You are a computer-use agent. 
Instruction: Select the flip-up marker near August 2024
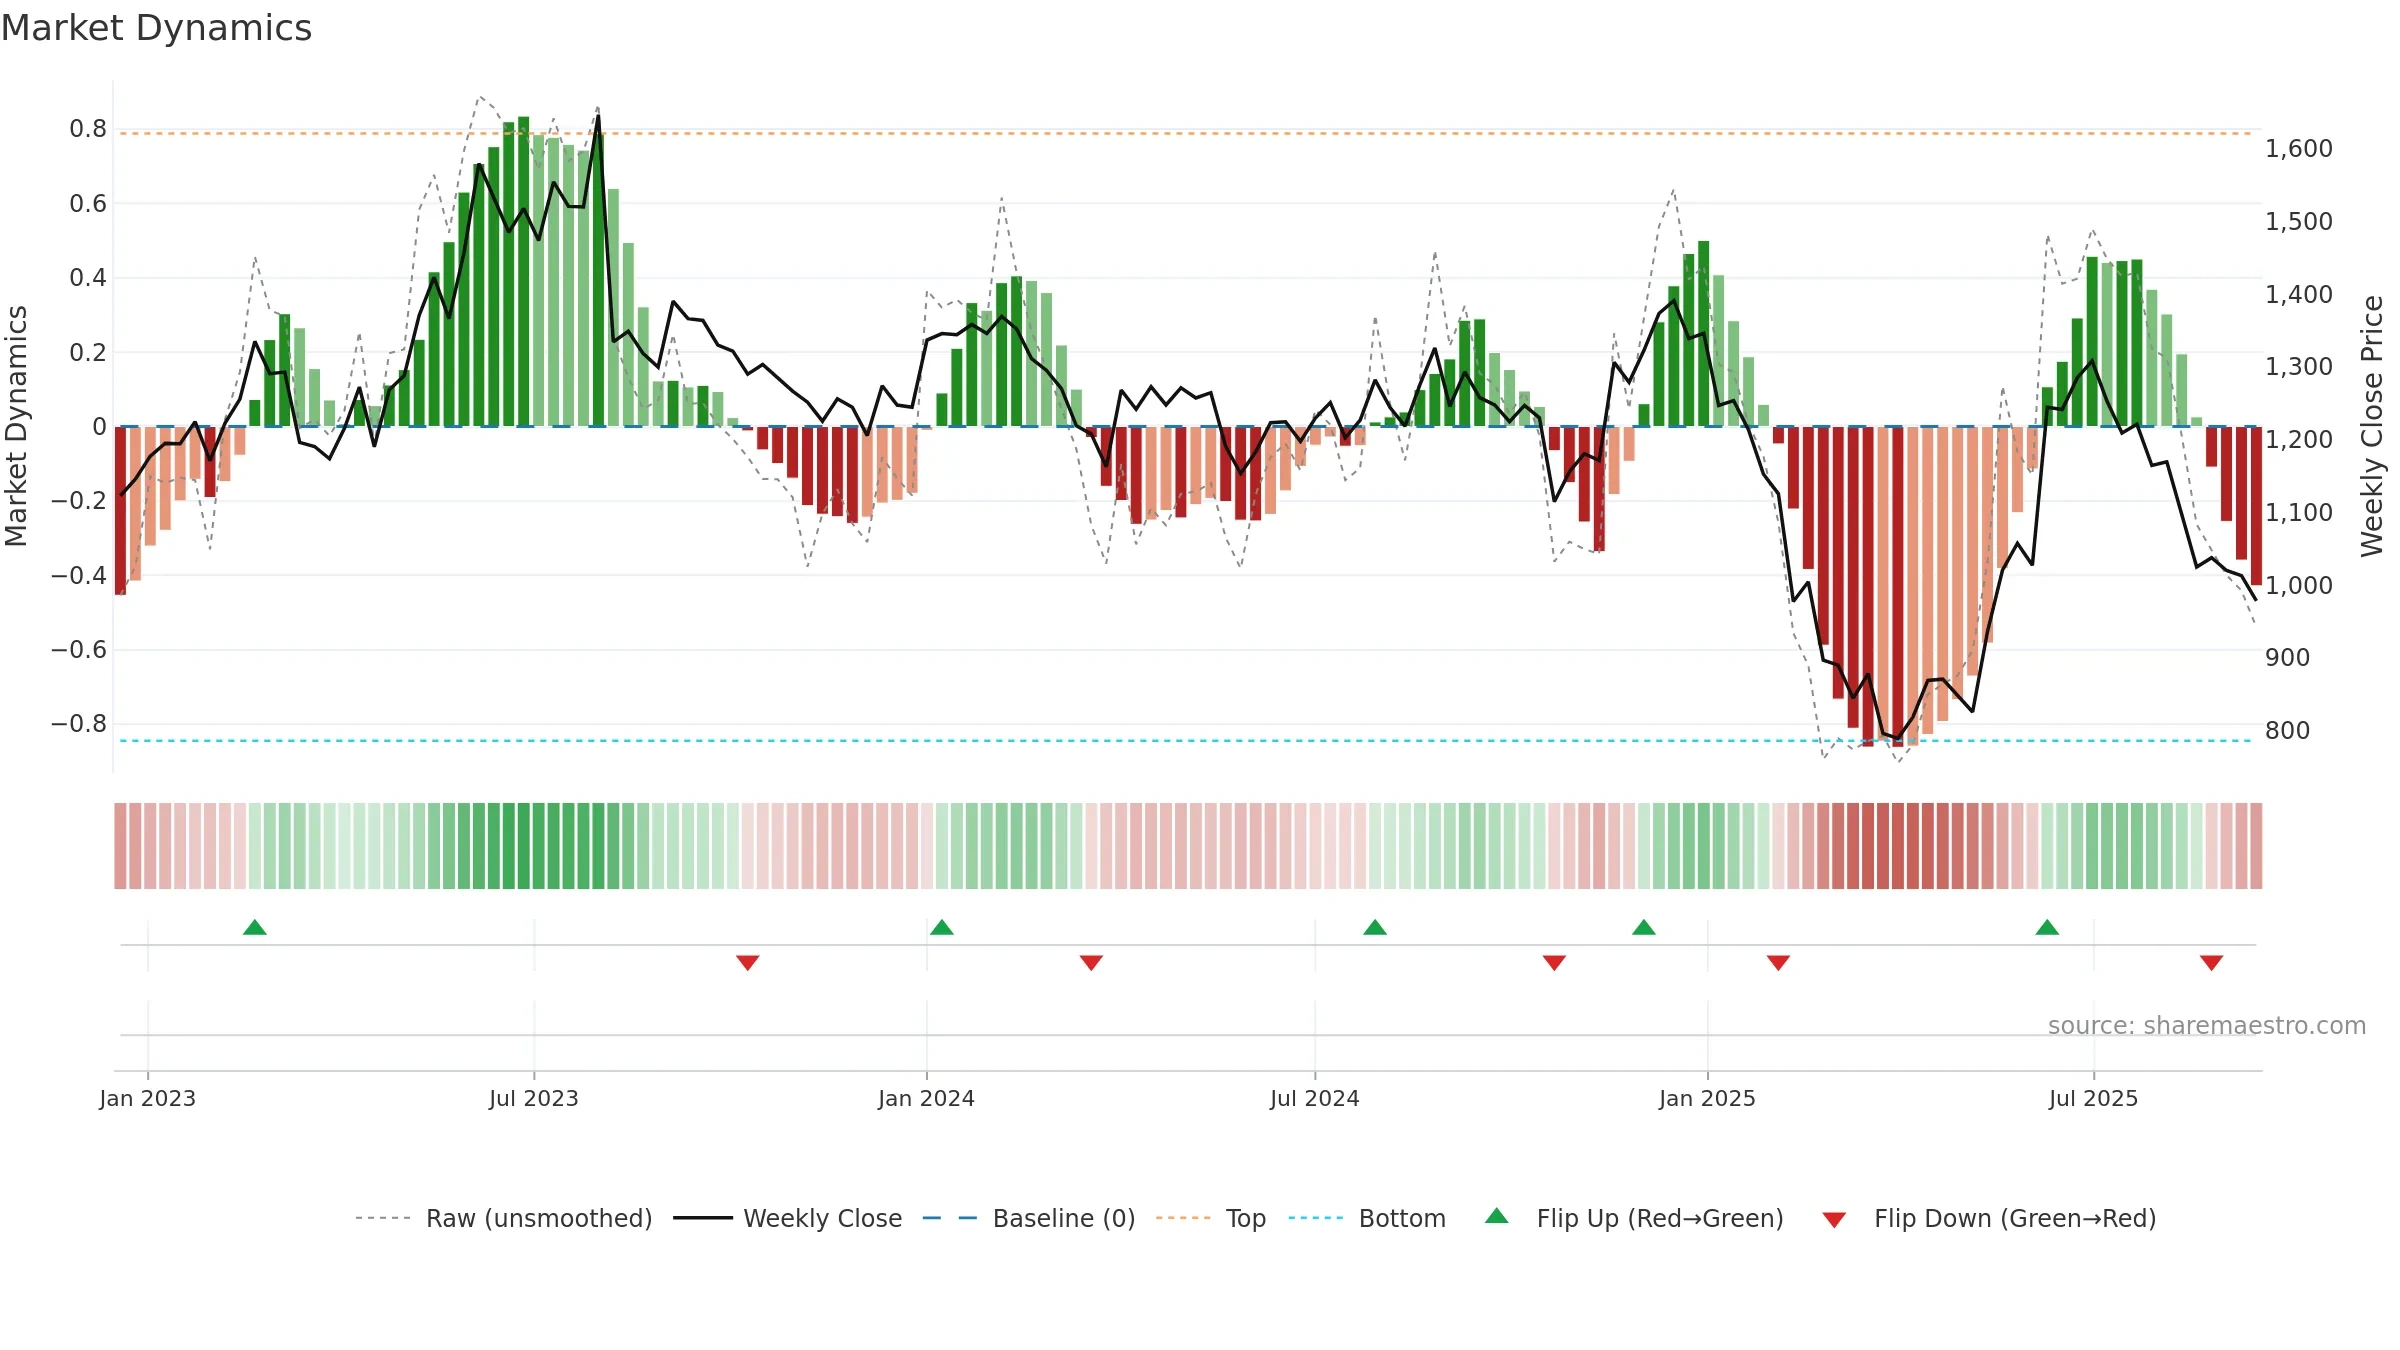point(1375,927)
